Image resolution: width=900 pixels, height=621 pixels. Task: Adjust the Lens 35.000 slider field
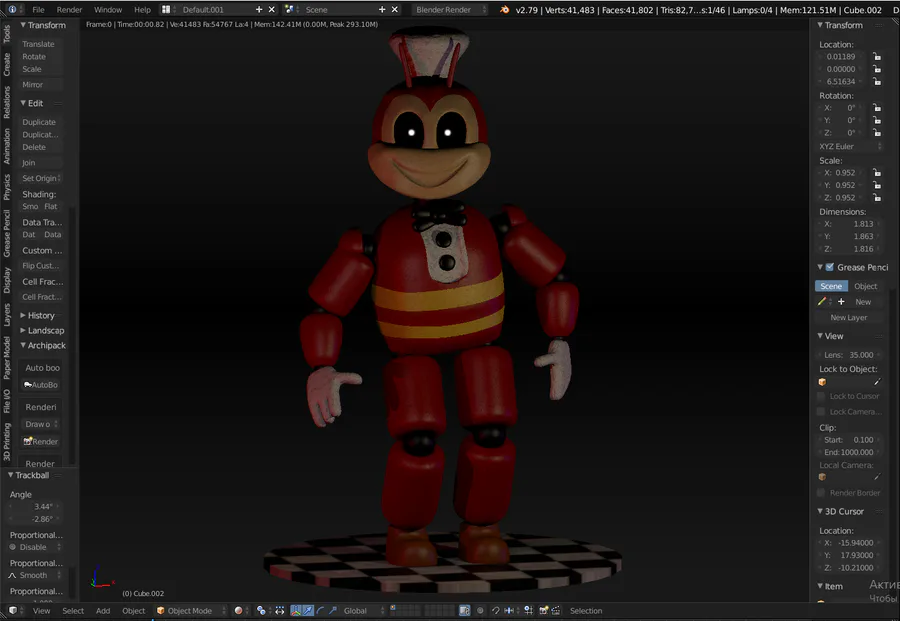[x=849, y=354]
